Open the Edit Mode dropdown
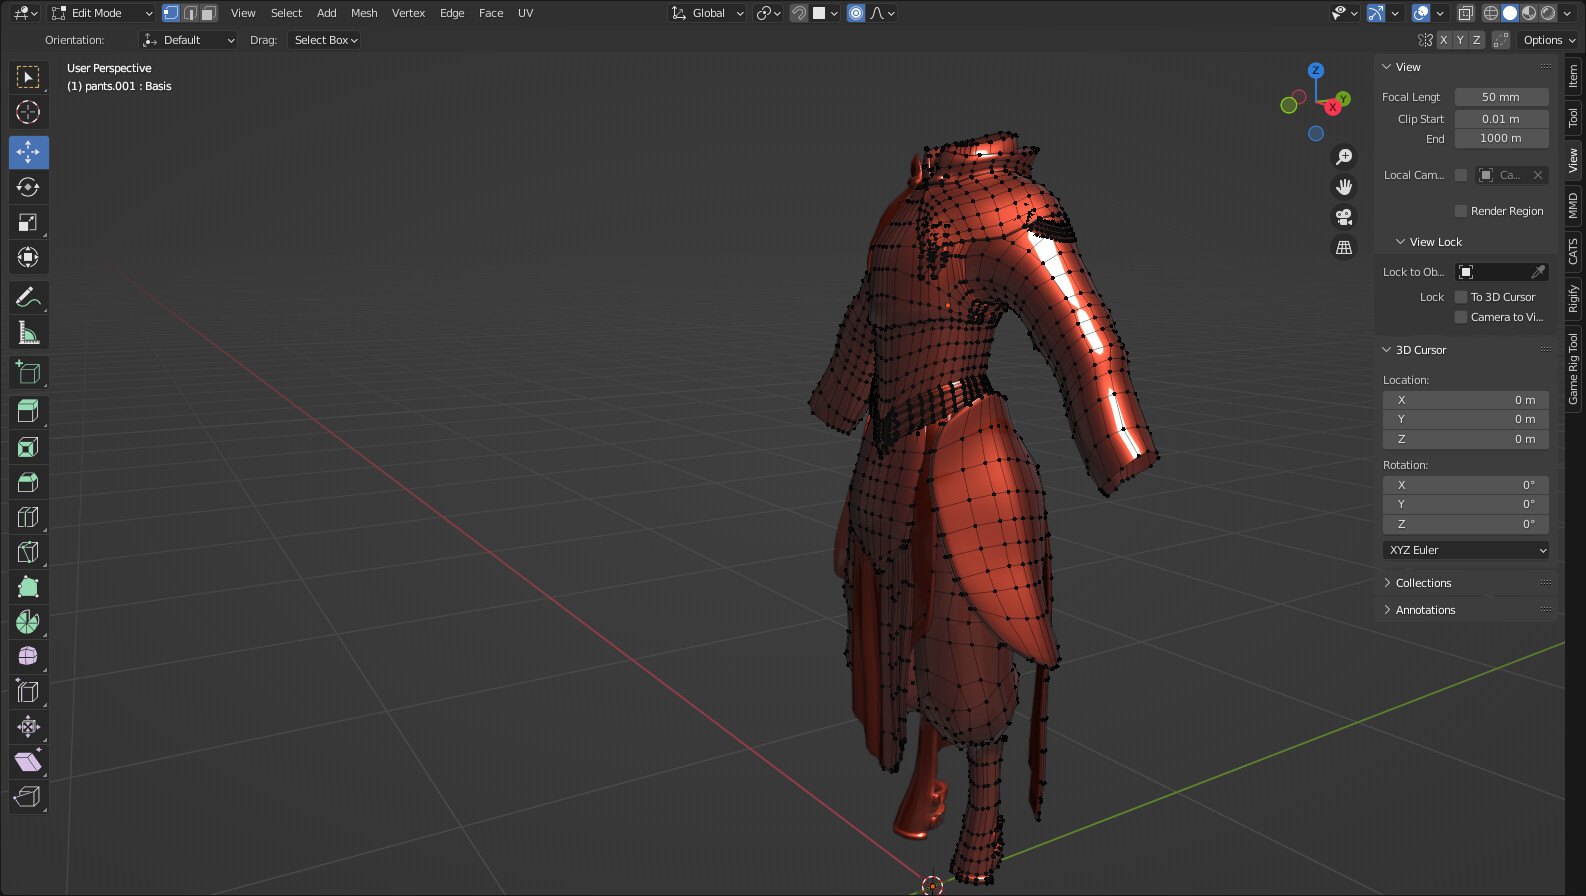Screen dimensions: 1586x896 pos(102,13)
